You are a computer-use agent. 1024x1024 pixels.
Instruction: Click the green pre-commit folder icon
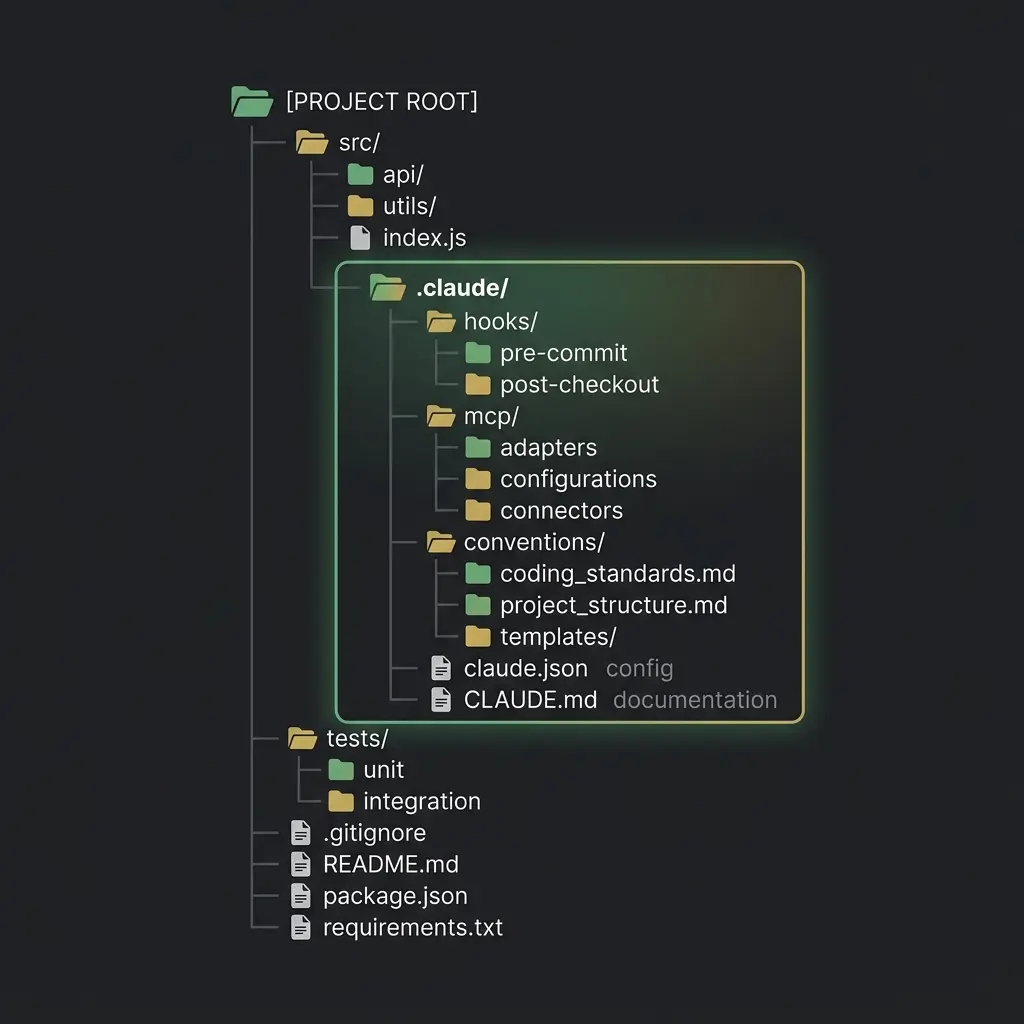coord(478,353)
